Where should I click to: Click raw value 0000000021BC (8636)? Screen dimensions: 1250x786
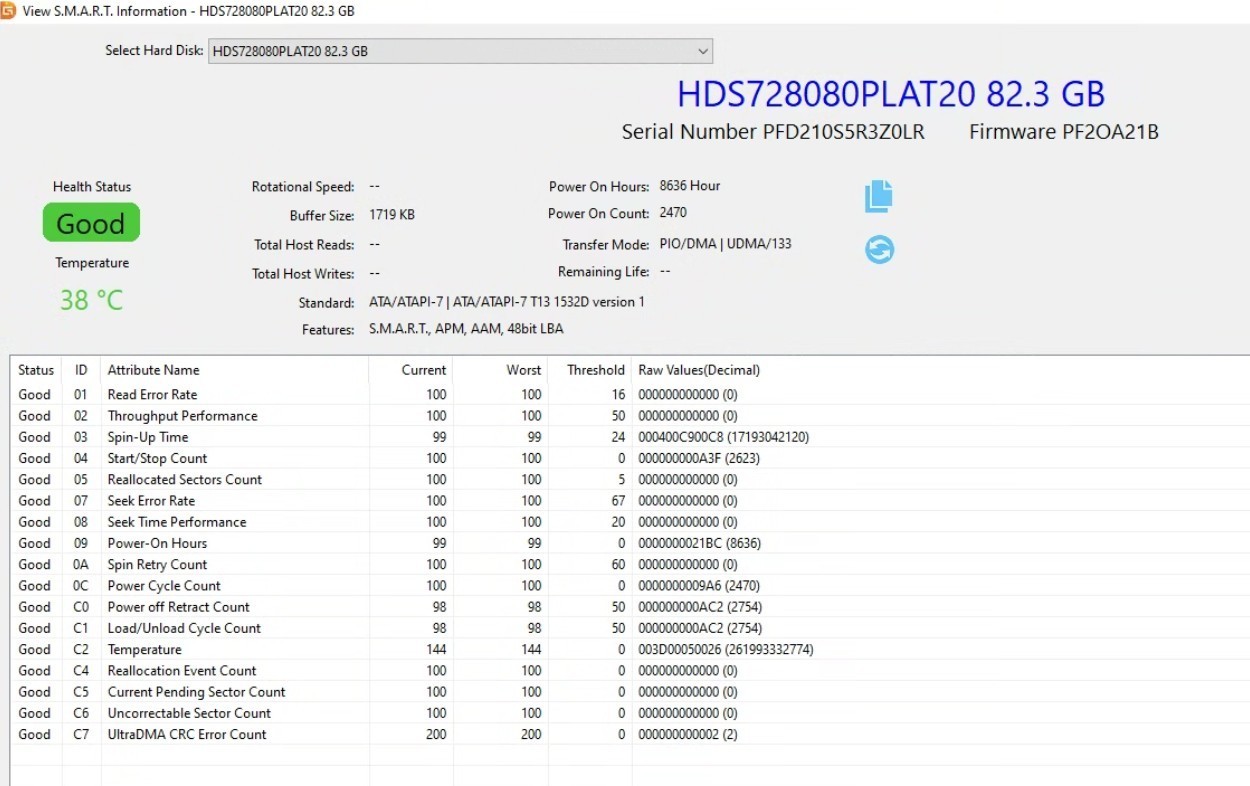(x=700, y=543)
